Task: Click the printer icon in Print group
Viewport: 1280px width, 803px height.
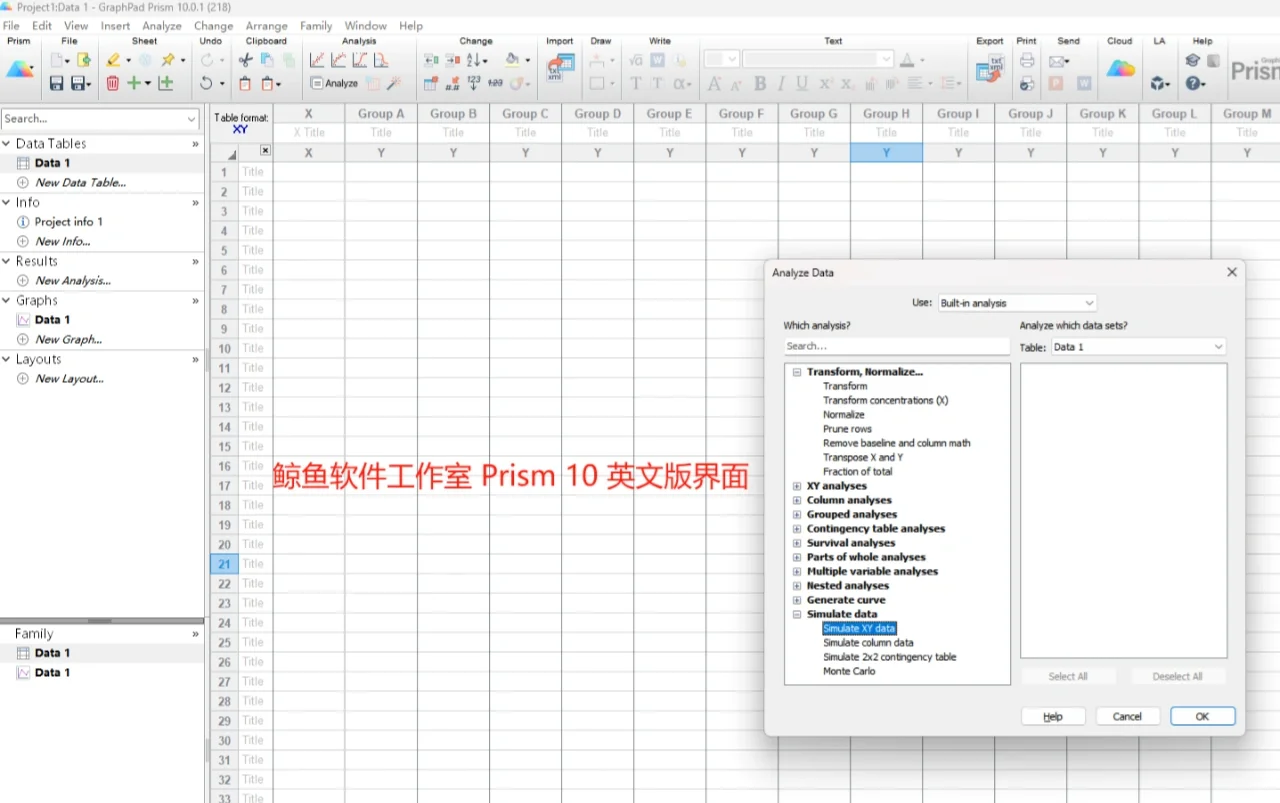Action: [1027, 60]
